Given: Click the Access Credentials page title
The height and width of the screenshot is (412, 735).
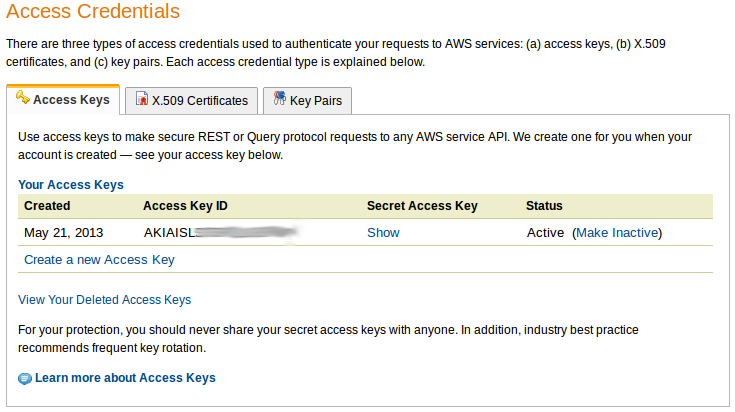Looking at the screenshot, I should coord(93,11).
